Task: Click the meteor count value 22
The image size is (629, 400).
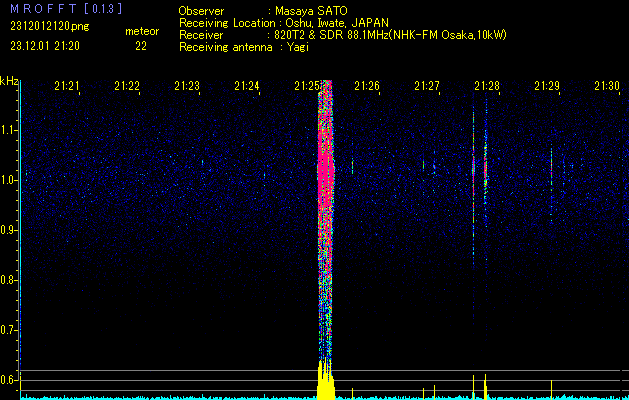Action: 140,46
